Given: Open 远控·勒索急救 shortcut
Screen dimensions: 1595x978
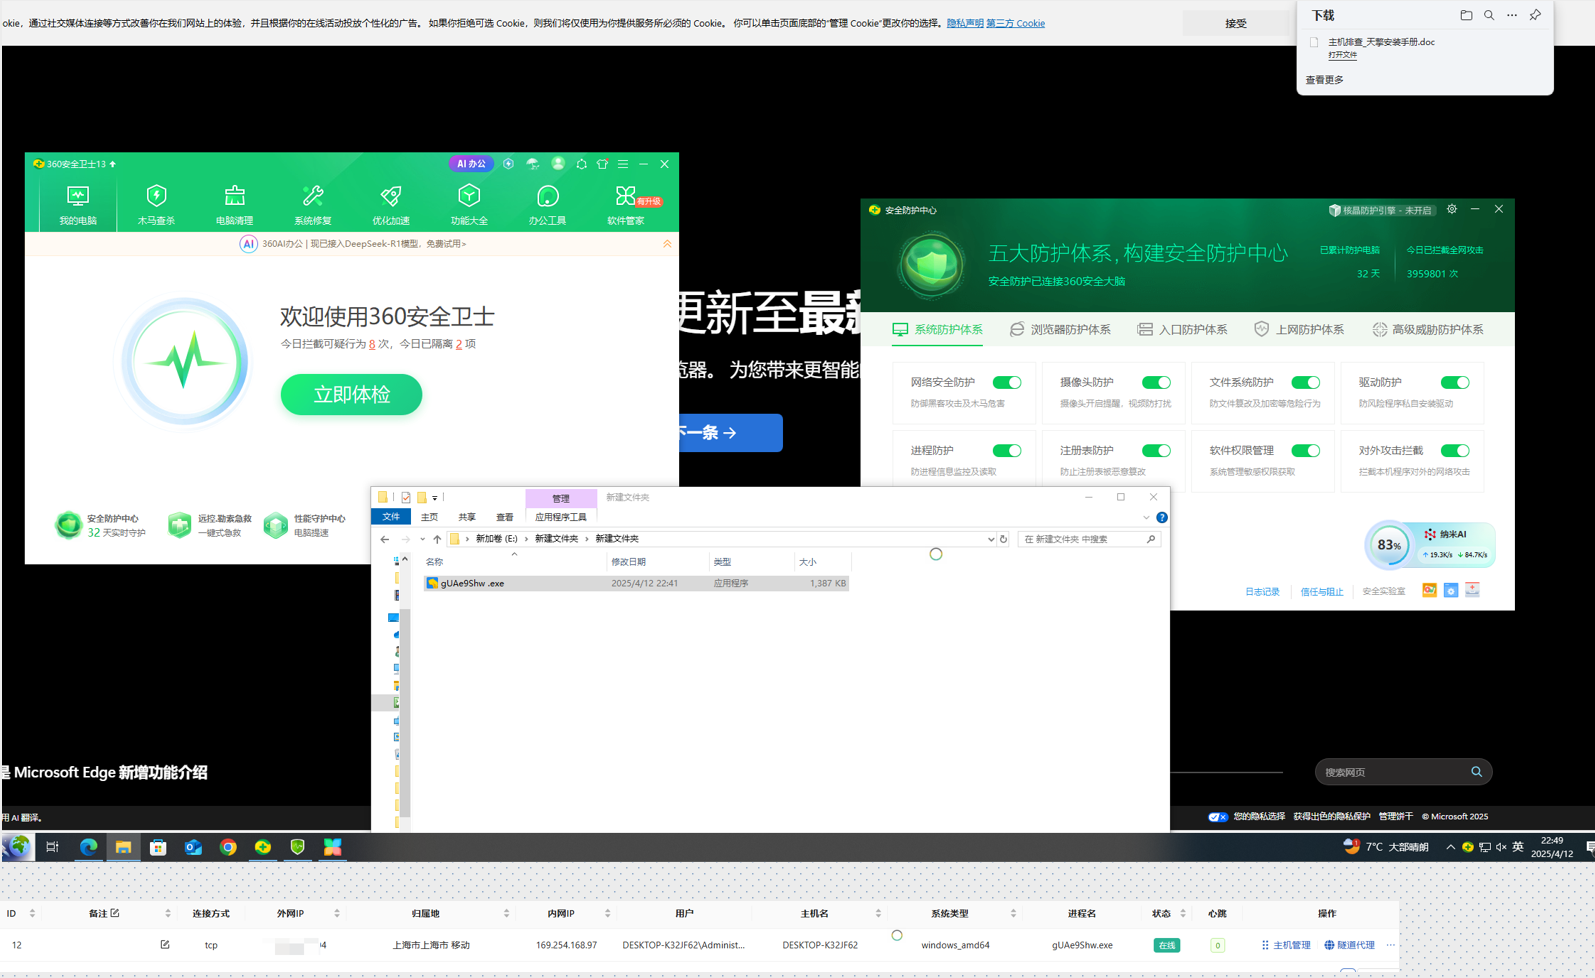Looking at the screenshot, I should coord(210,525).
